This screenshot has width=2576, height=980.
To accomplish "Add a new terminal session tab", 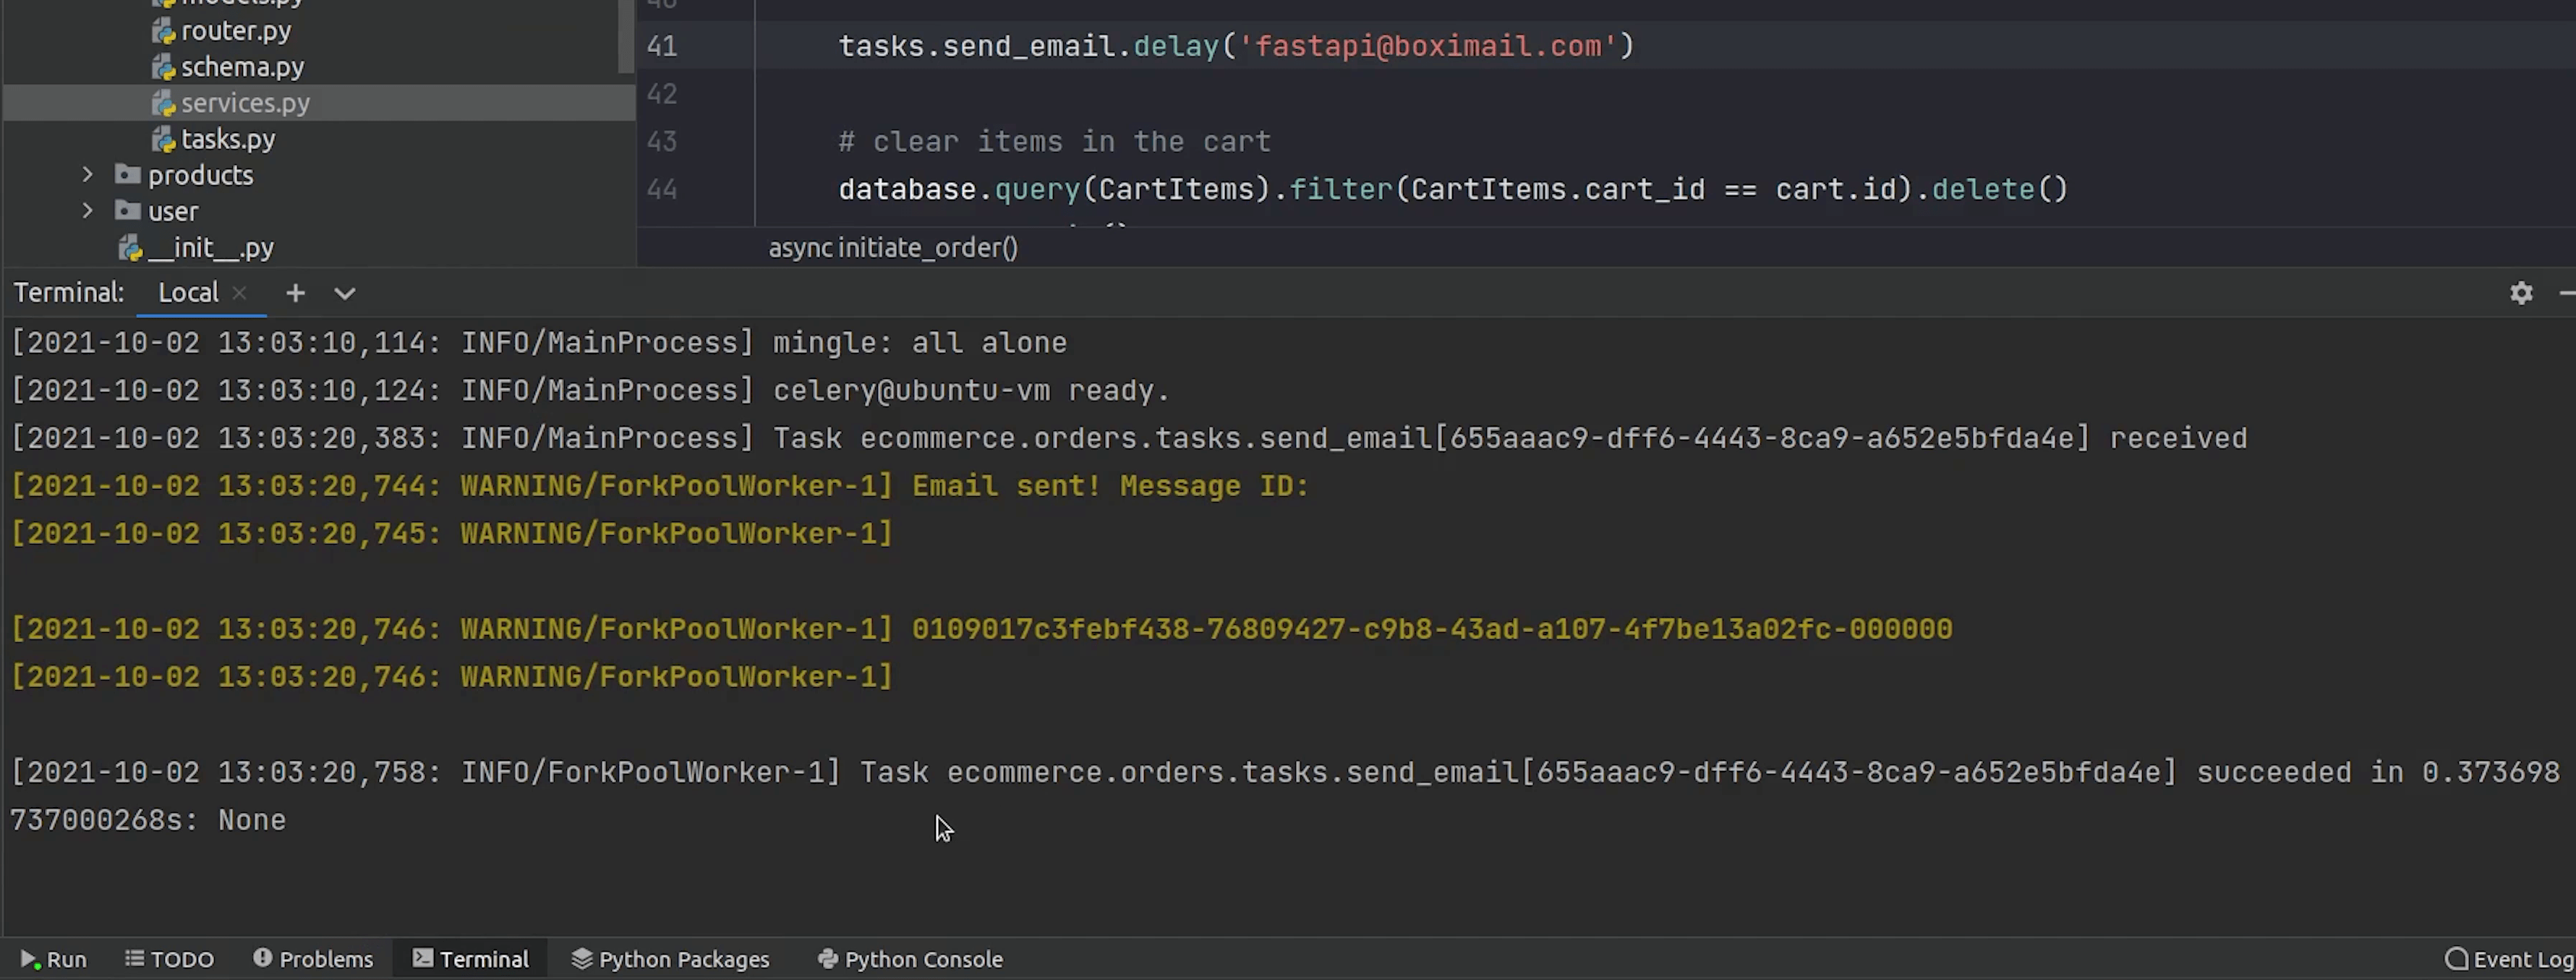I will pyautogui.click(x=295, y=293).
